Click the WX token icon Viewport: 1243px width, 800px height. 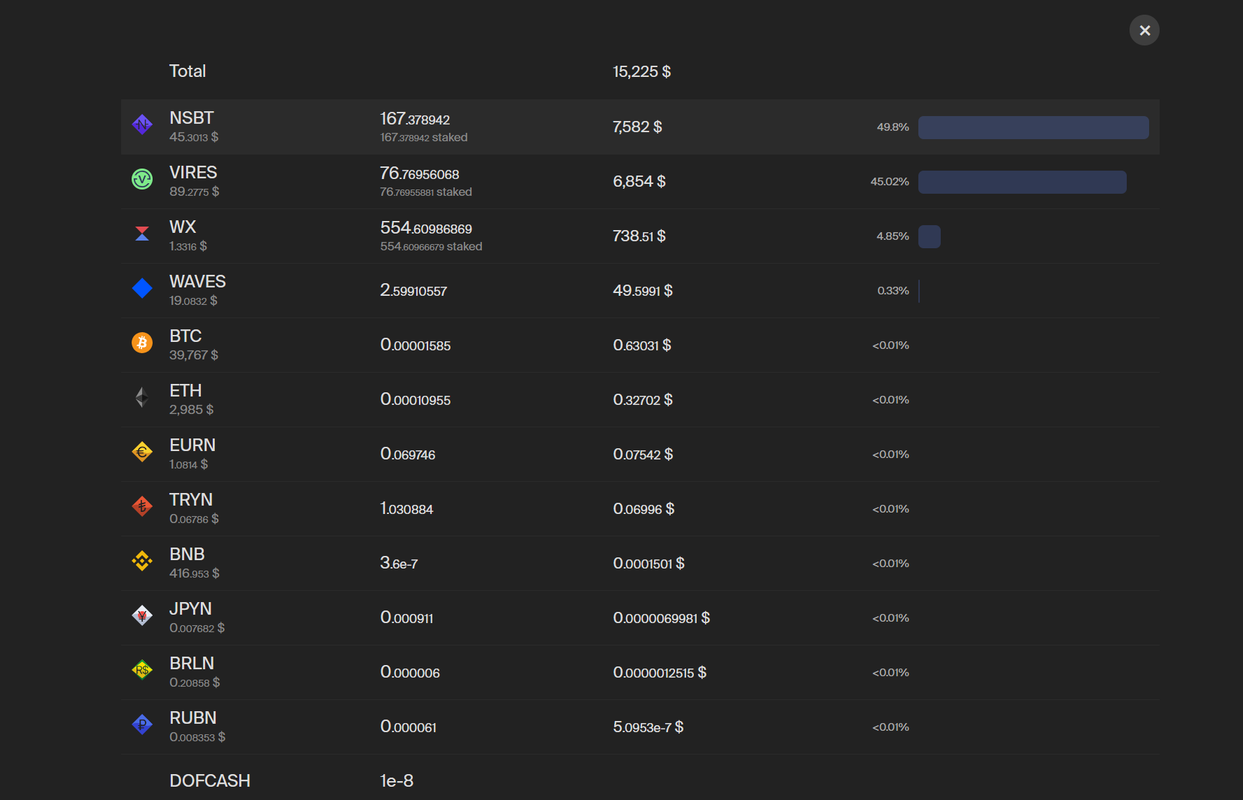click(142, 234)
